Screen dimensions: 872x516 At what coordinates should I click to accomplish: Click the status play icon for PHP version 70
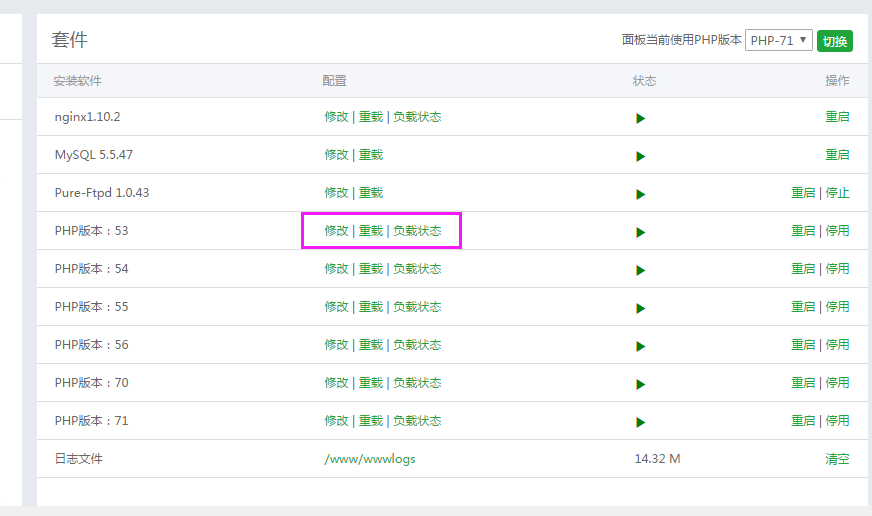click(640, 384)
